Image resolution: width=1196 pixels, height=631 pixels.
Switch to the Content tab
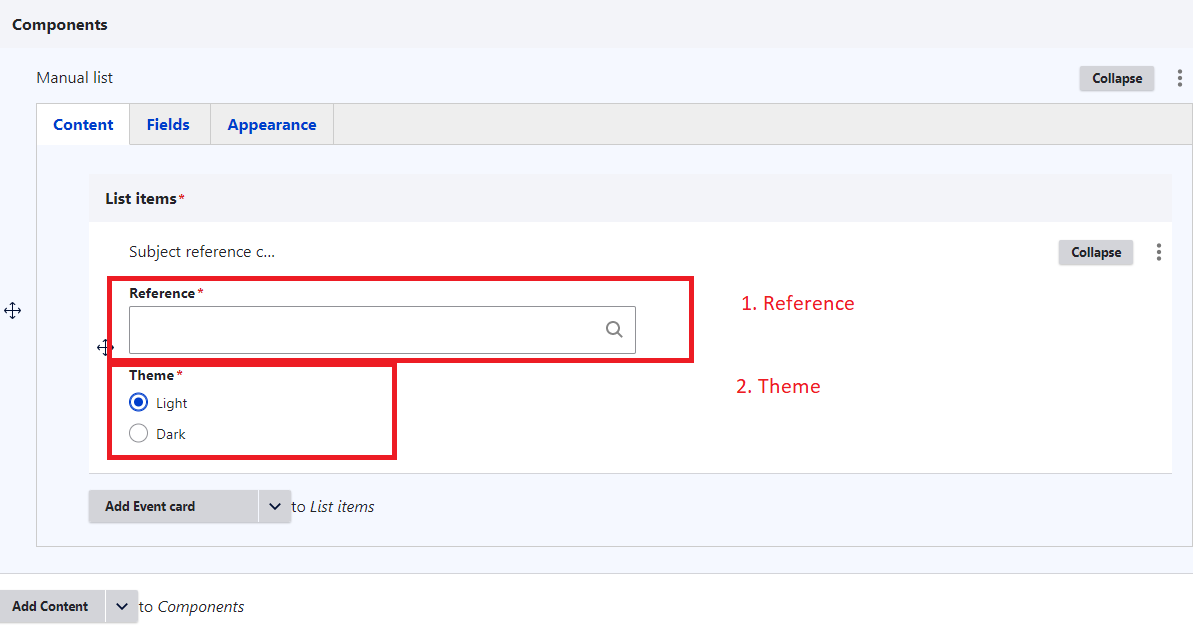(83, 125)
